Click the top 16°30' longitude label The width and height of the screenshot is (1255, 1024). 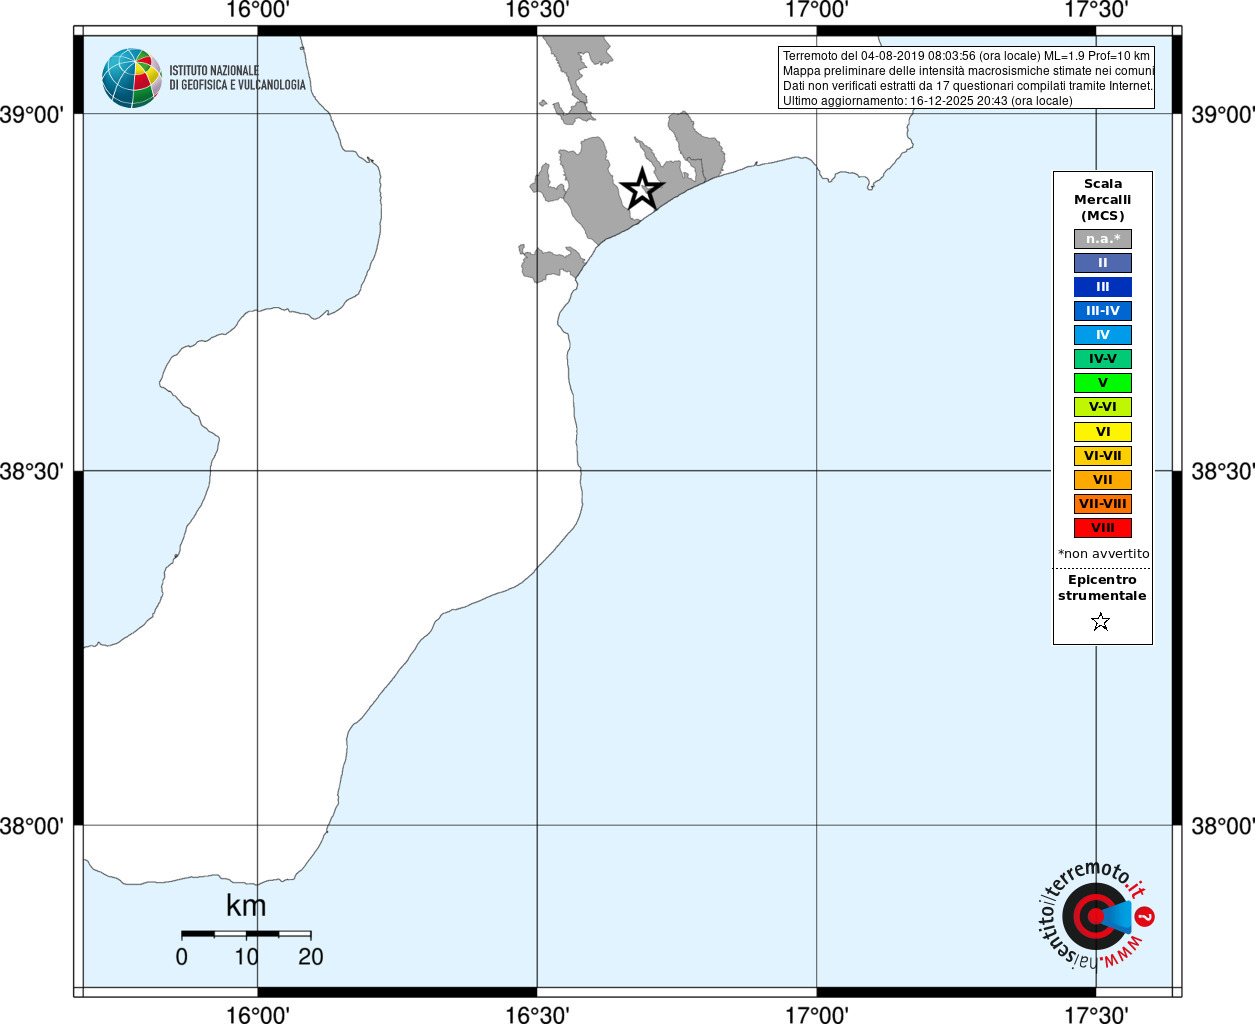coord(537,10)
